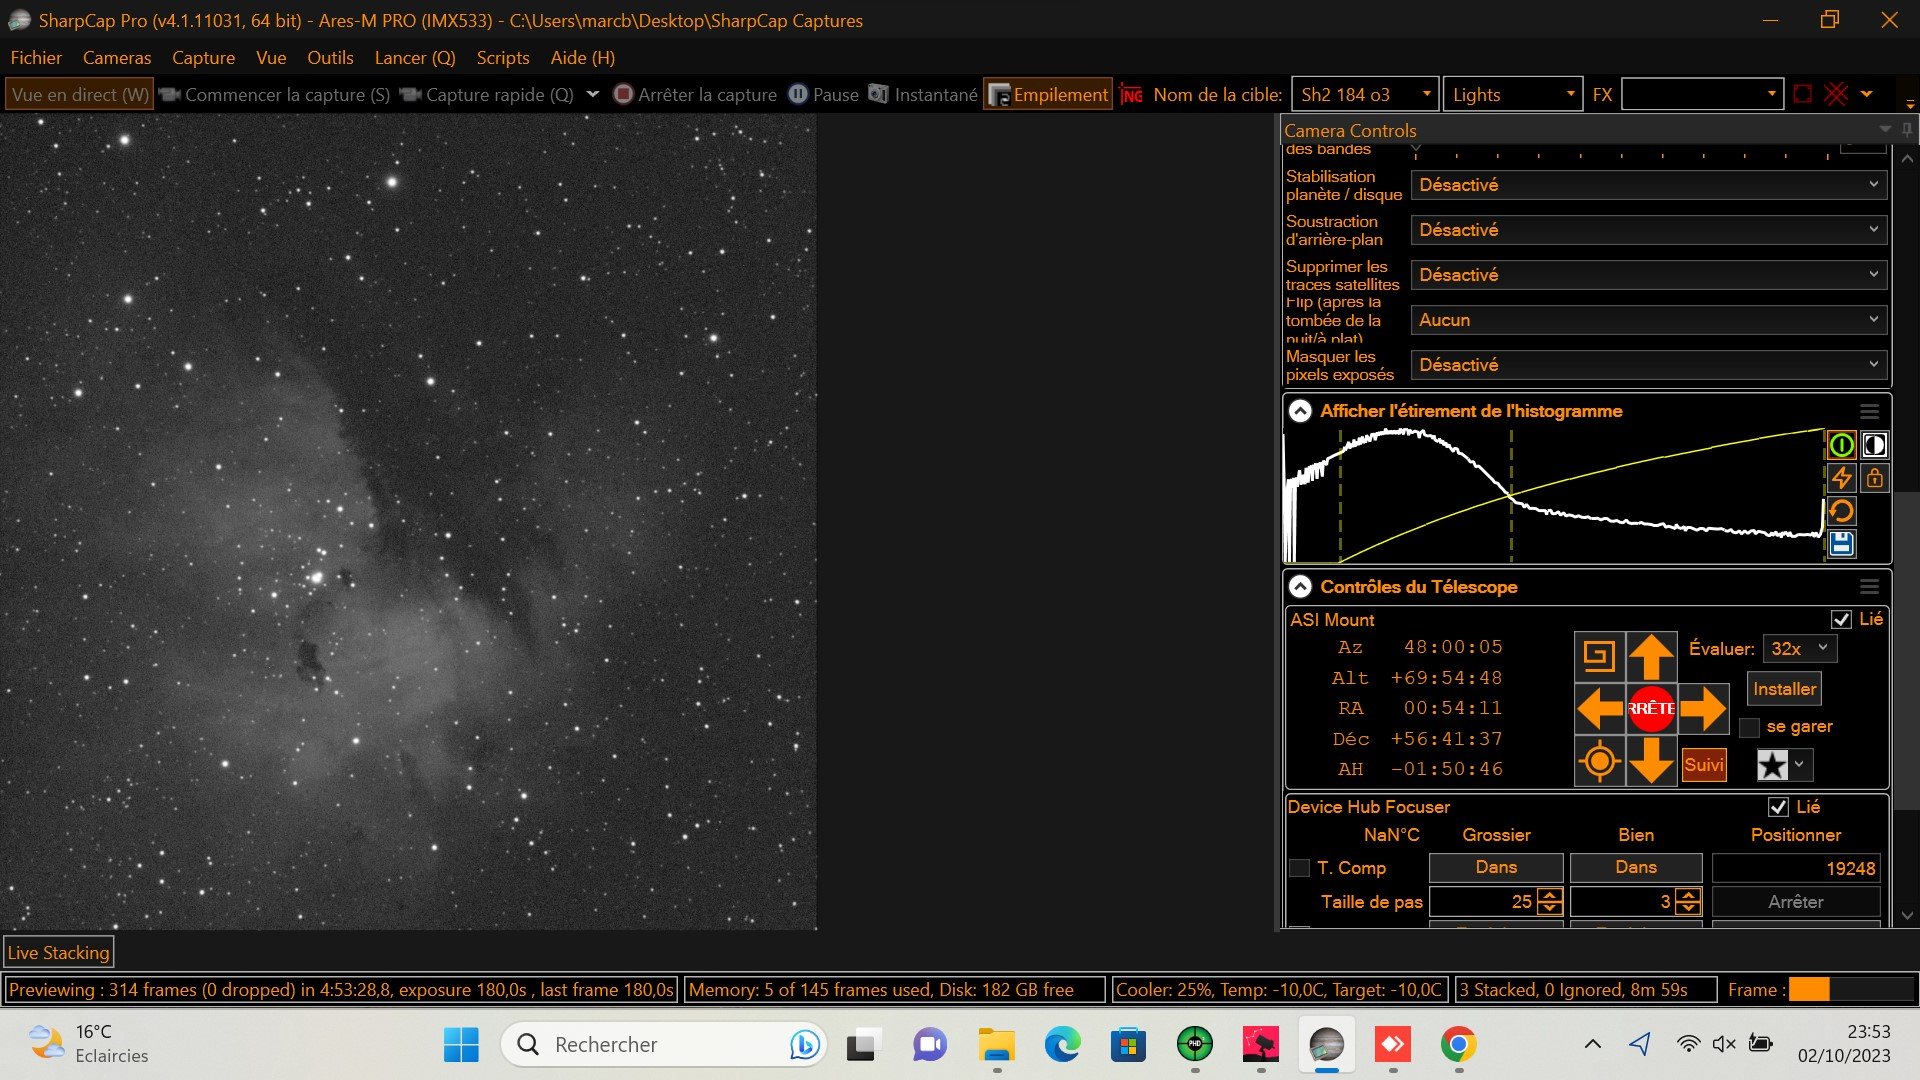
Task: Click the focuser position field showing 19248
Action: point(1796,868)
